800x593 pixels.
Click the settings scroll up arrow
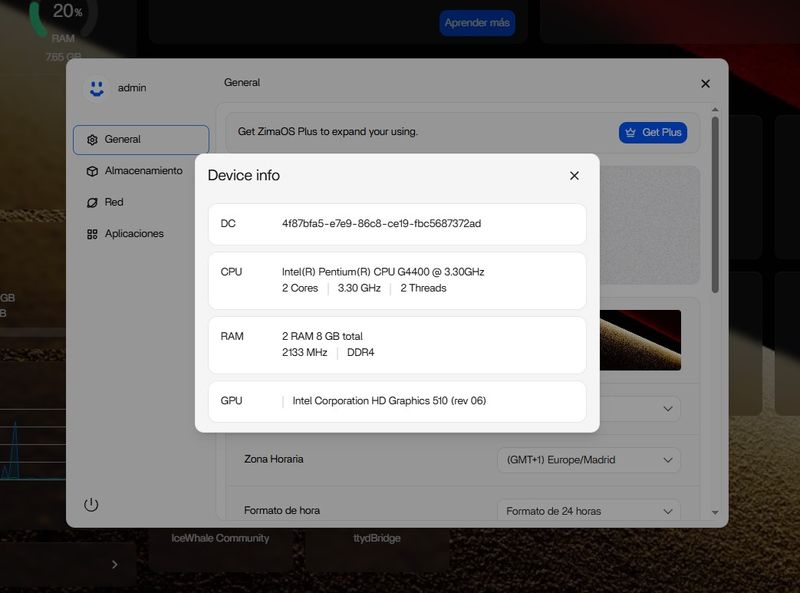[x=715, y=110]
